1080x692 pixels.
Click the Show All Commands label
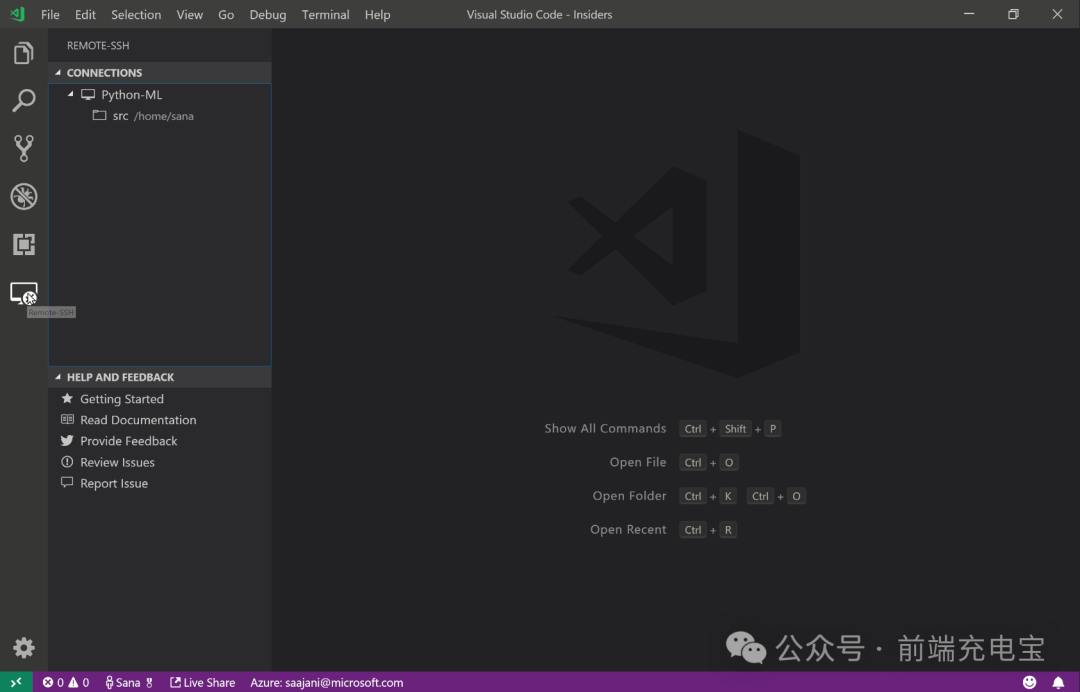[605, 428]
